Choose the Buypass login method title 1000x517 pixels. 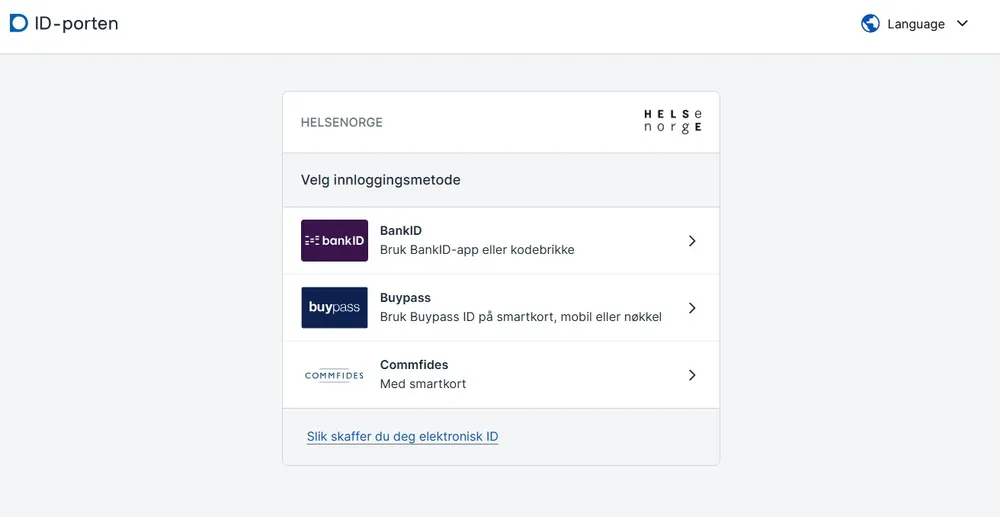click(x=405, y=298)
